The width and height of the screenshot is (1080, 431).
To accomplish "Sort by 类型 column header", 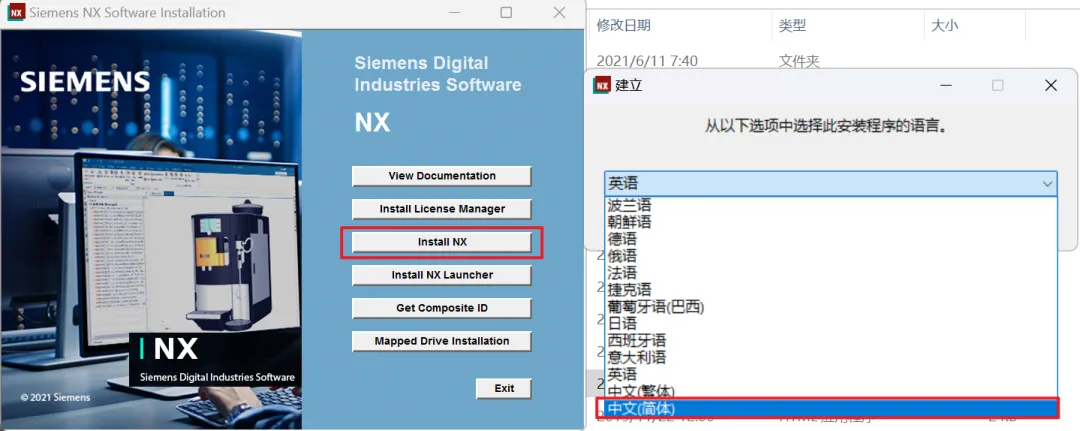I will (792, 25).
